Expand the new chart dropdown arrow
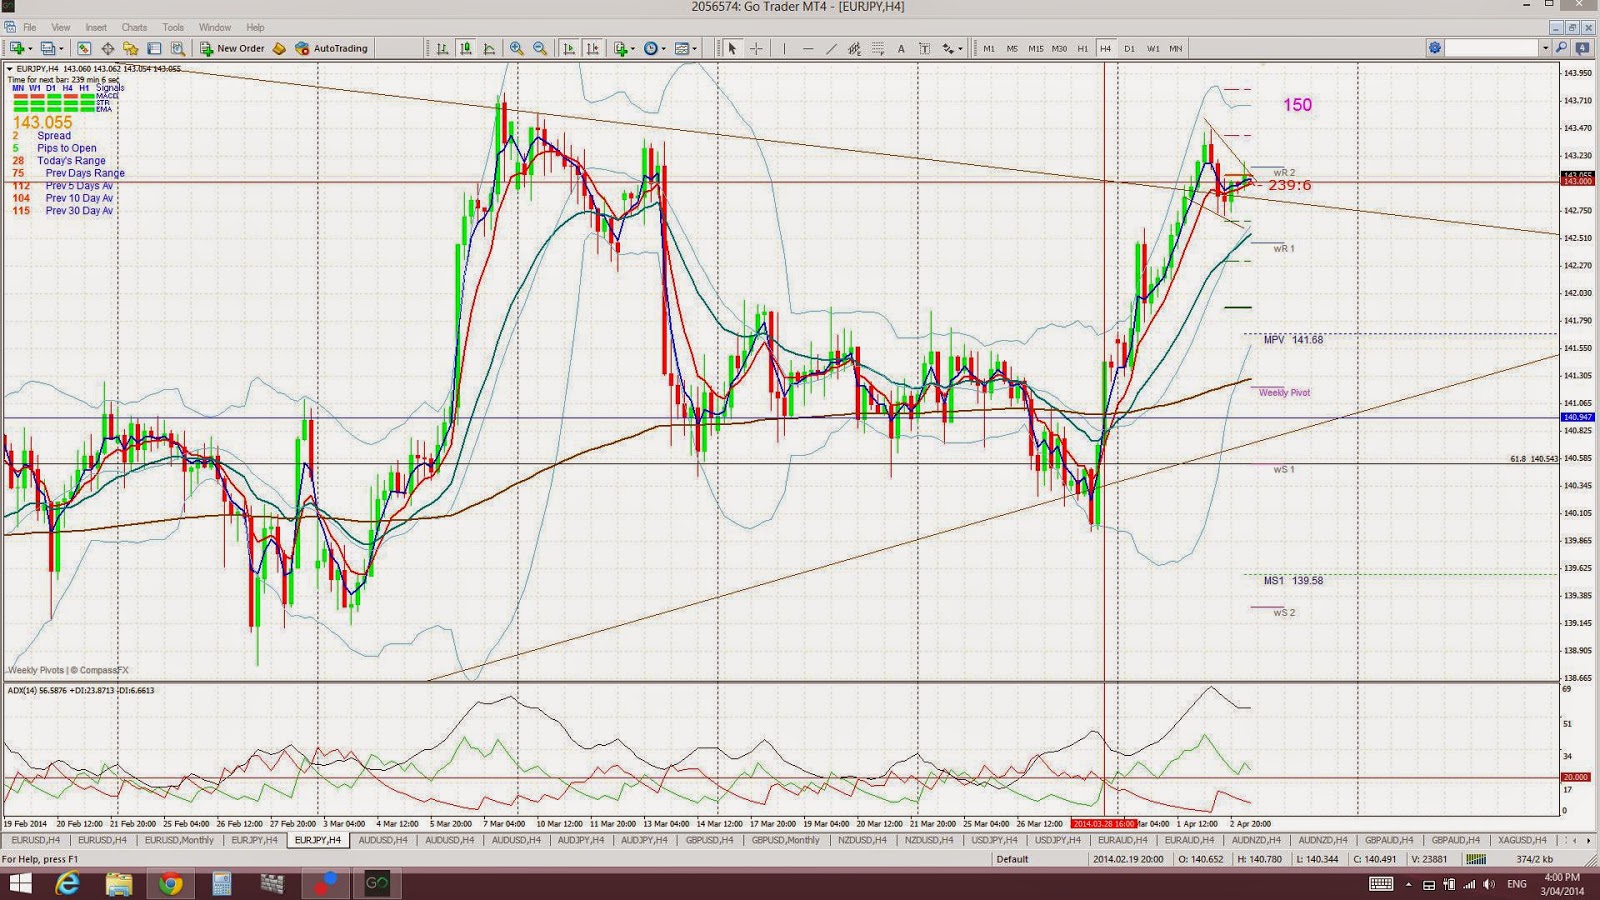The image size is (1600, 900). [x=30, y=48]
